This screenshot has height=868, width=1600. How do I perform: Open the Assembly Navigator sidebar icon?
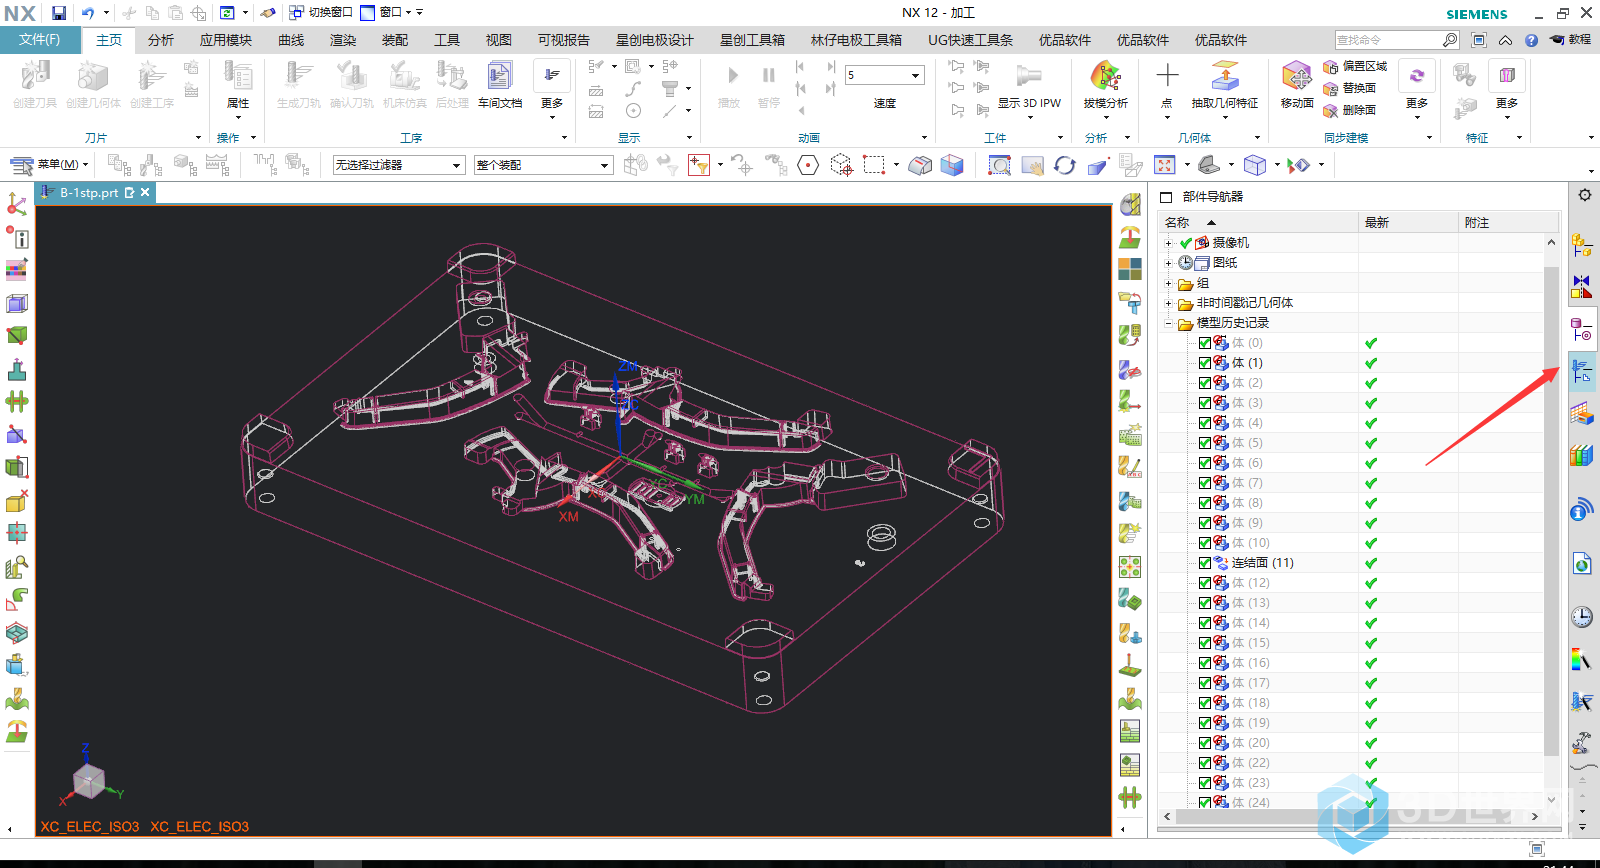1582,246
